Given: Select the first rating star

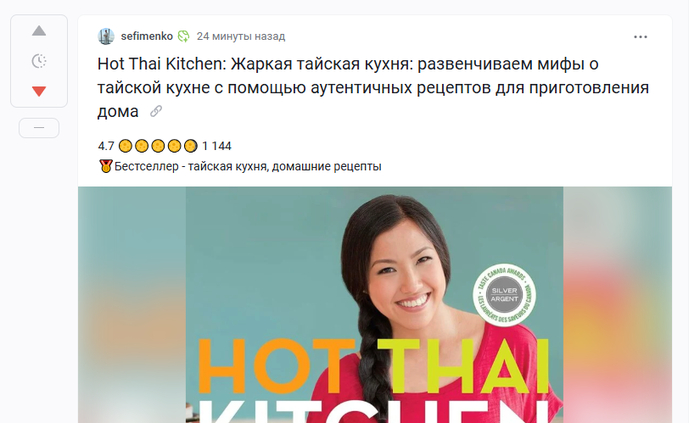Looking at the screenshot, I should click(x=125, y=146).
